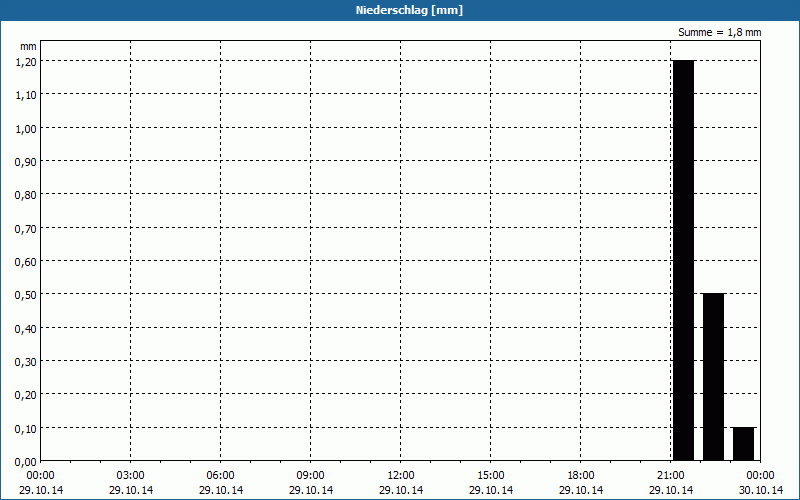The image size is (800, 500).
Task: Select the tallest bar reaching 1,20 mm
Action: click(x=684, y=260)
